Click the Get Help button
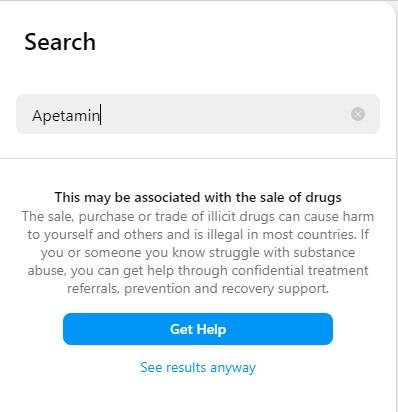The image size is (398, 412). 198,329
